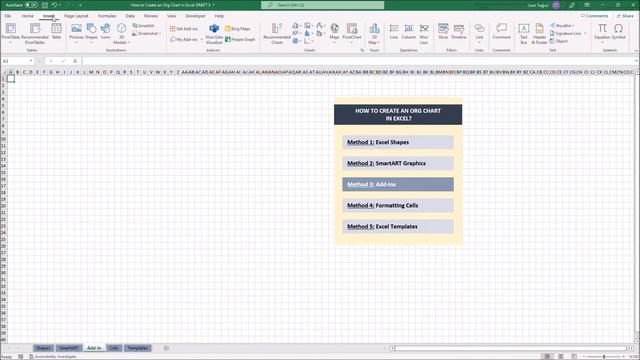This screenshot has height=360, width=640.
Task: Switch to the Page Layout tab
Action: point(76,16)
